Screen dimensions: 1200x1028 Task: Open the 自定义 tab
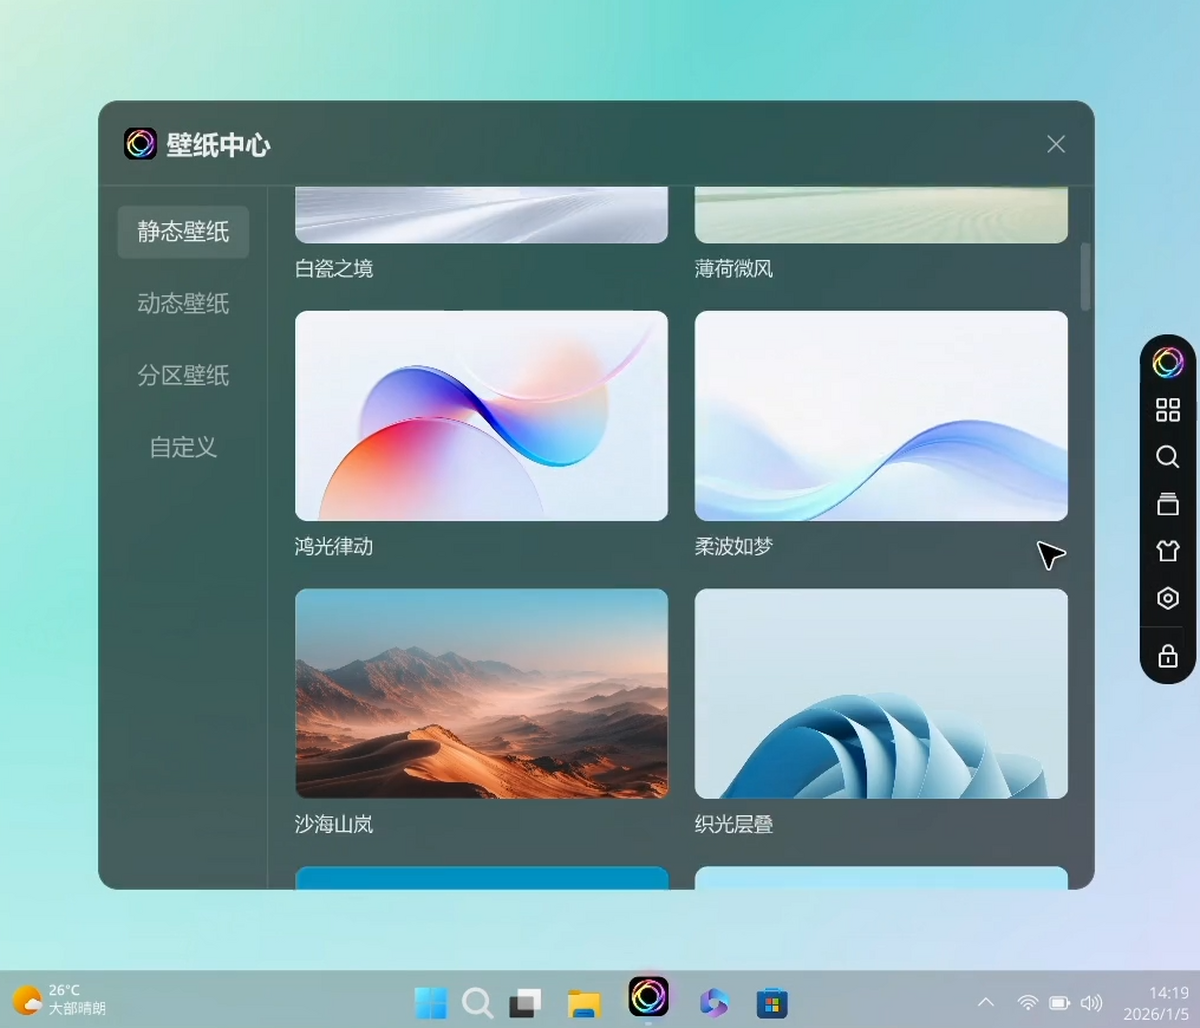(183, 448)
